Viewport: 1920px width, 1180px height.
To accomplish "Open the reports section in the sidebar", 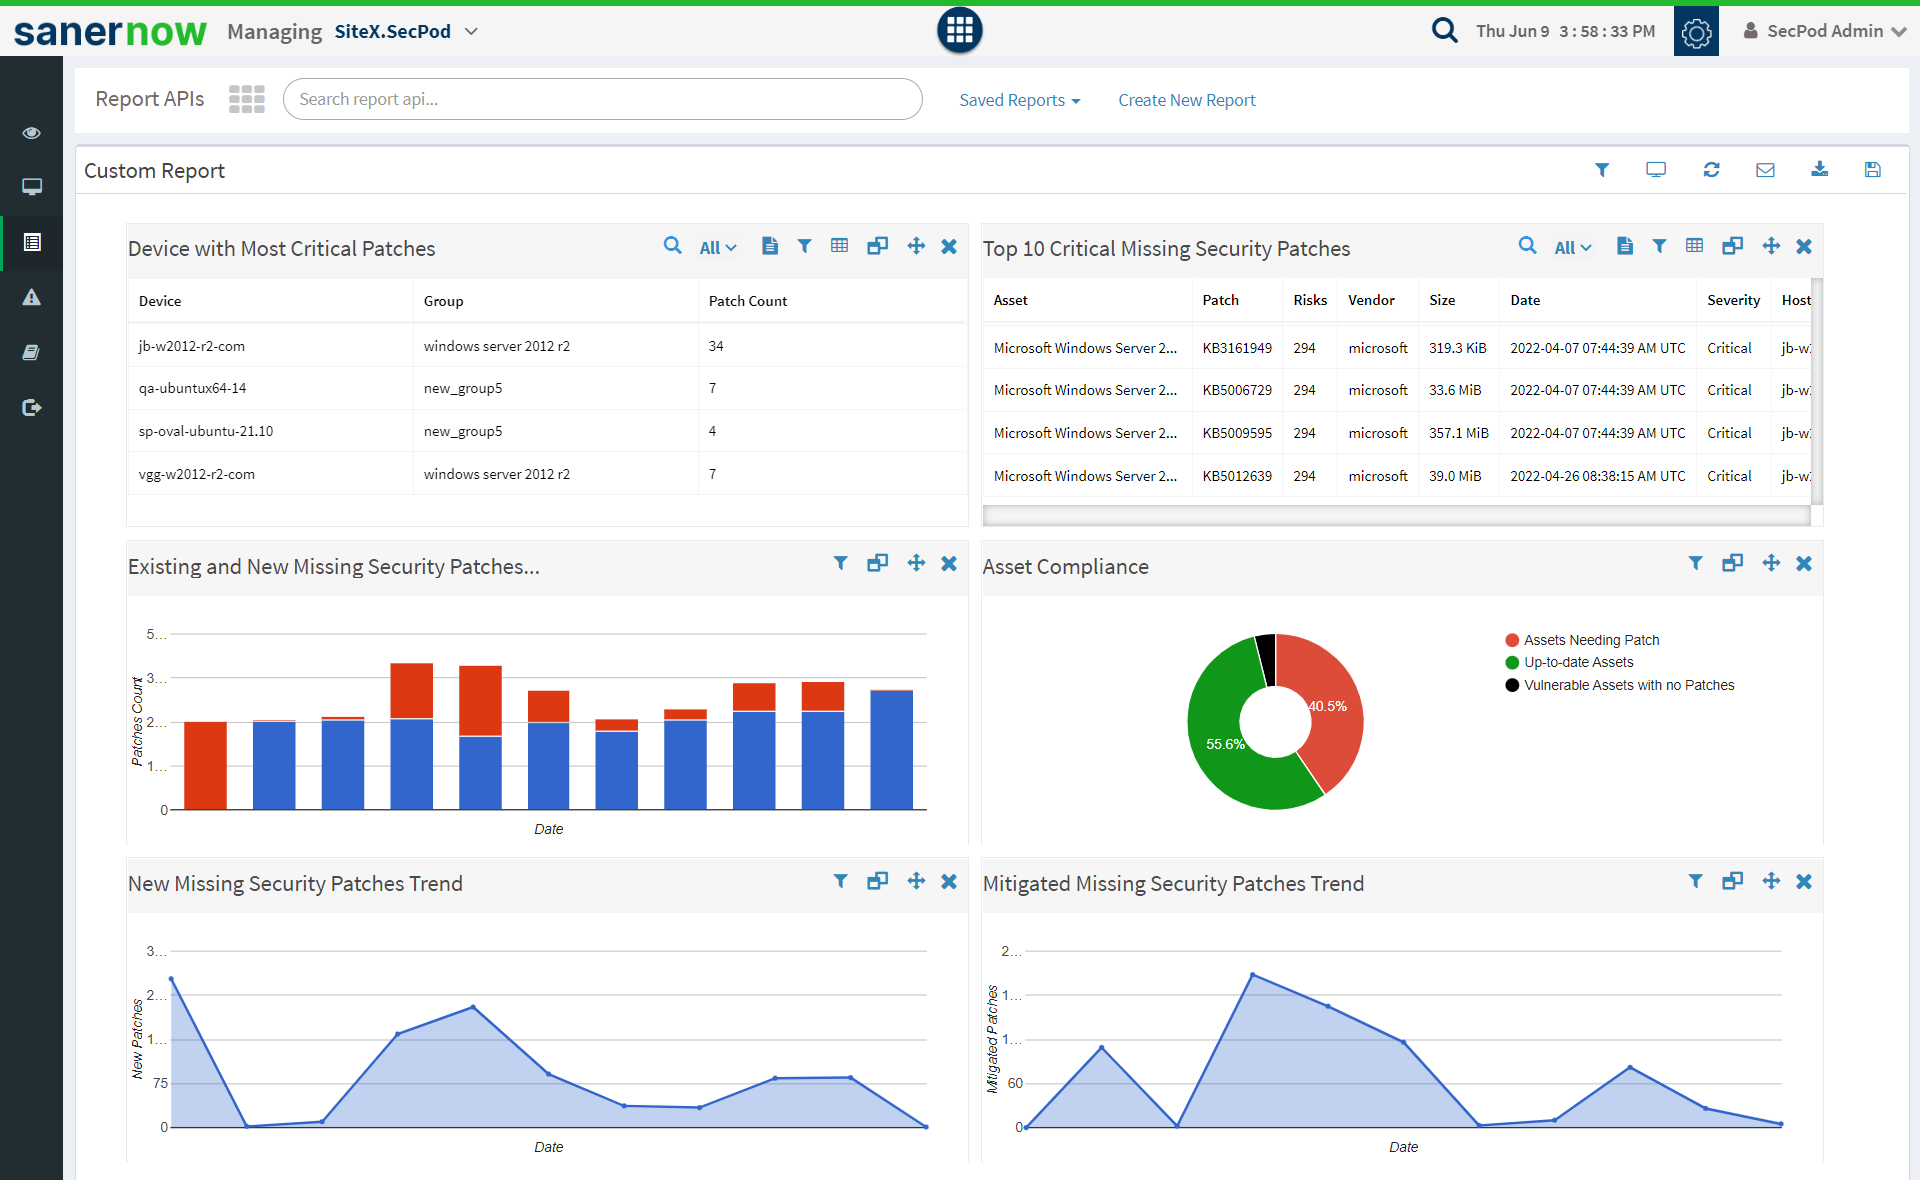I will (x=32, y=242).
